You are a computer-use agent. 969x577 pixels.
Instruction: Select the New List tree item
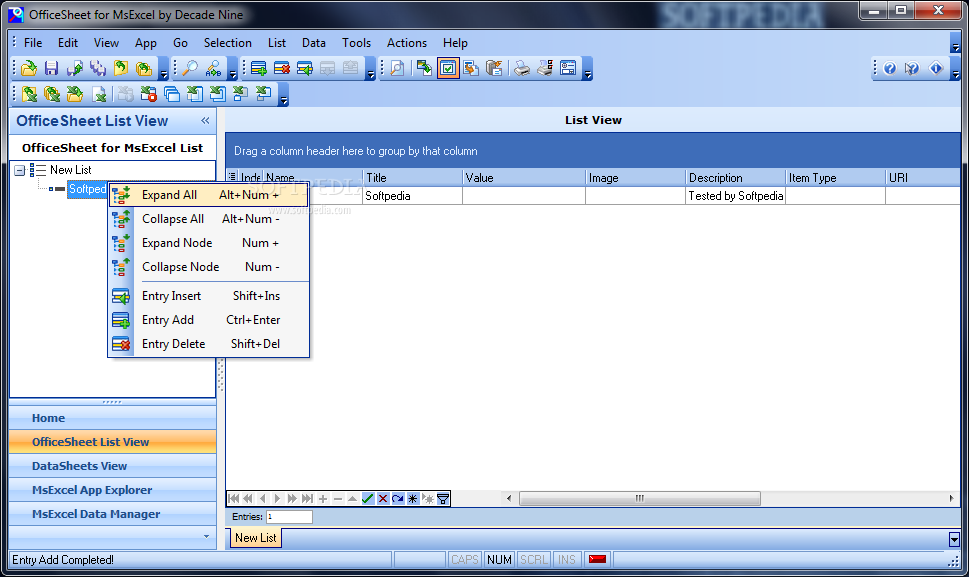coord(70,170)
